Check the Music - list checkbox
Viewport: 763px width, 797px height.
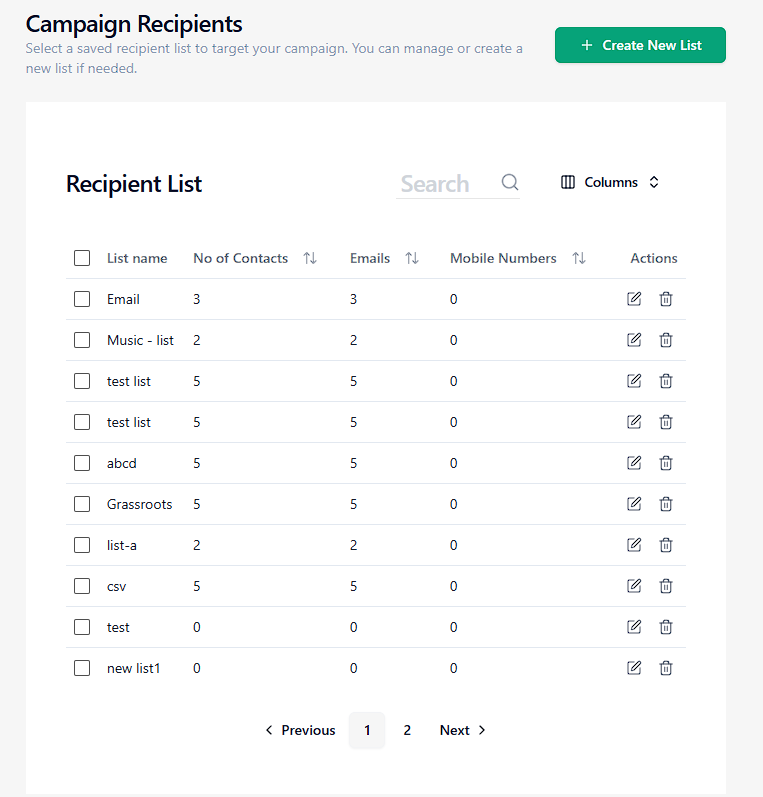[x=82, y=340]
